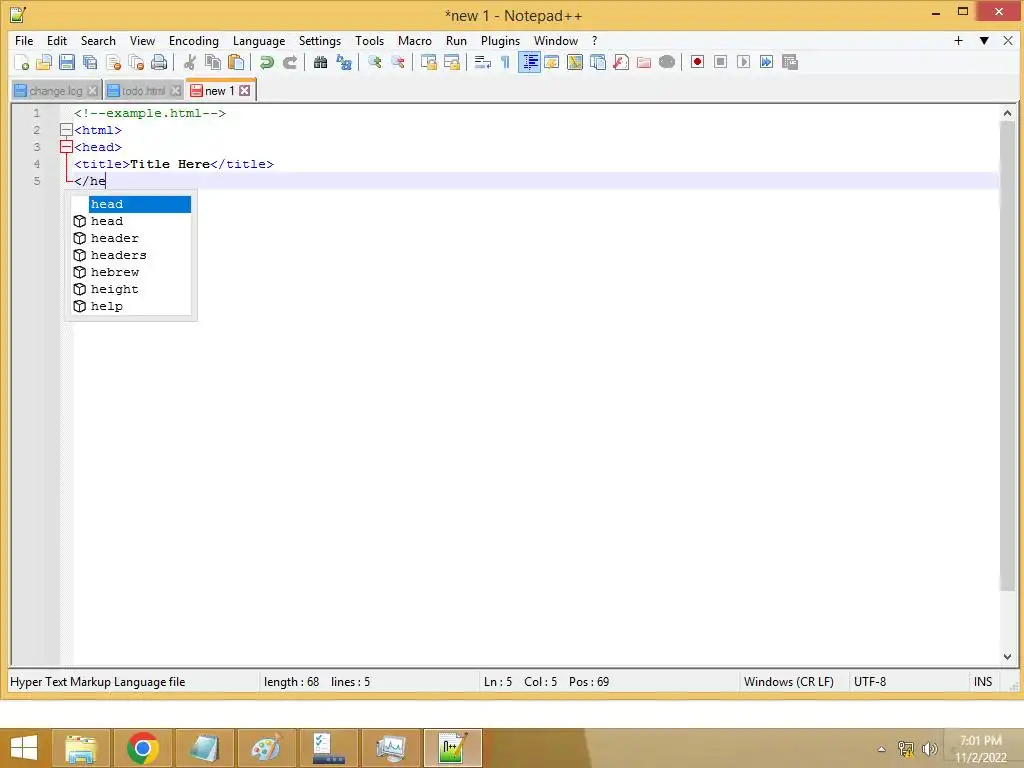
Task: Start macro recording with red dot
Action: pos(697,62)
